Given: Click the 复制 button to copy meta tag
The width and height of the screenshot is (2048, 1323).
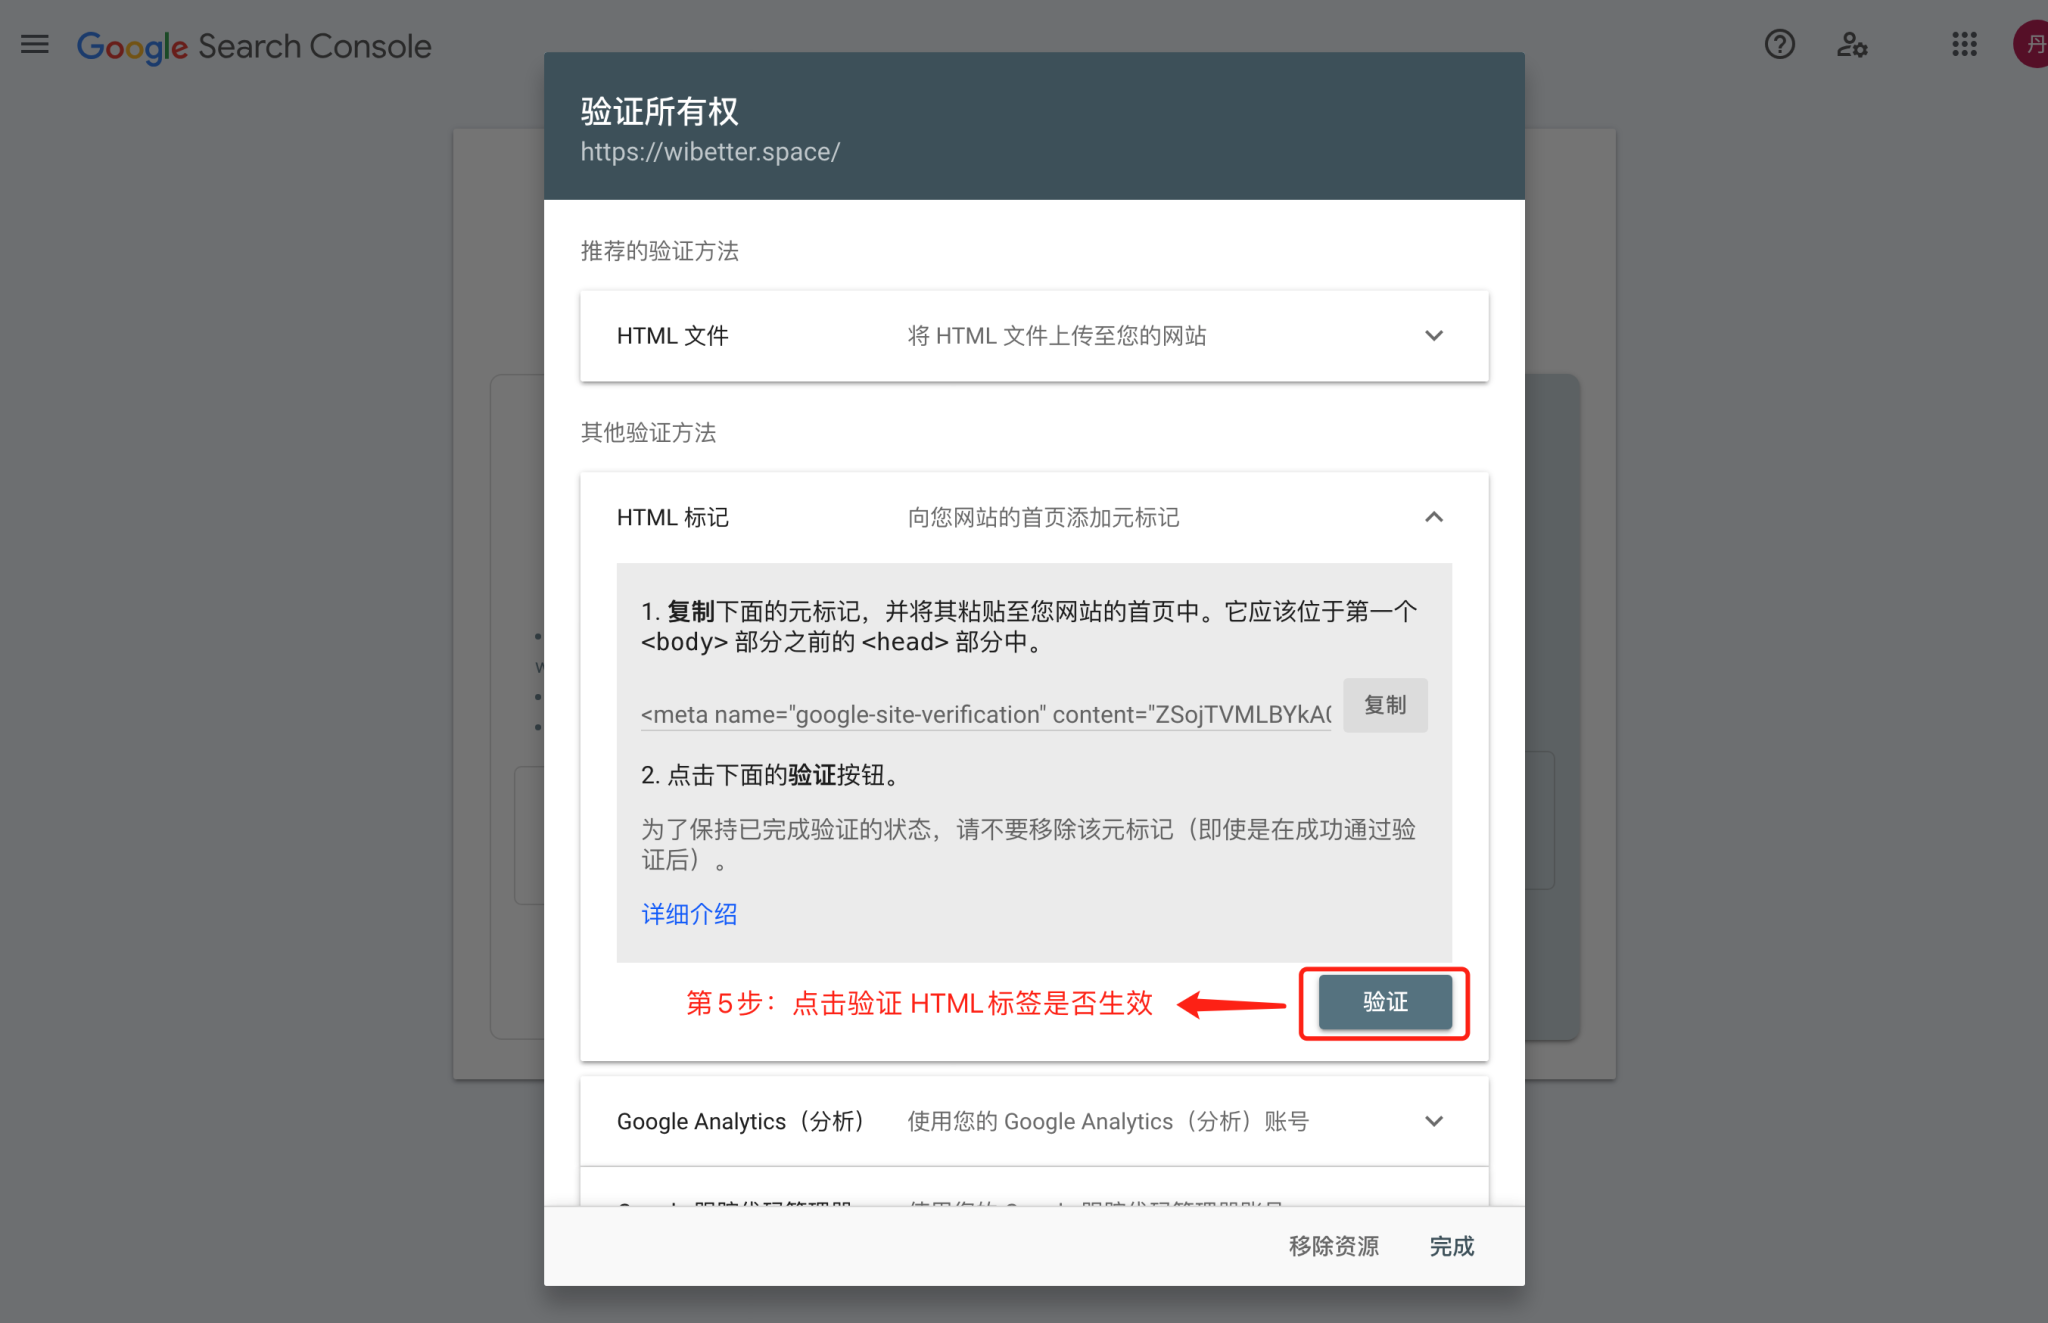Looking at the screenshot, I should [x=1385, y=705].
